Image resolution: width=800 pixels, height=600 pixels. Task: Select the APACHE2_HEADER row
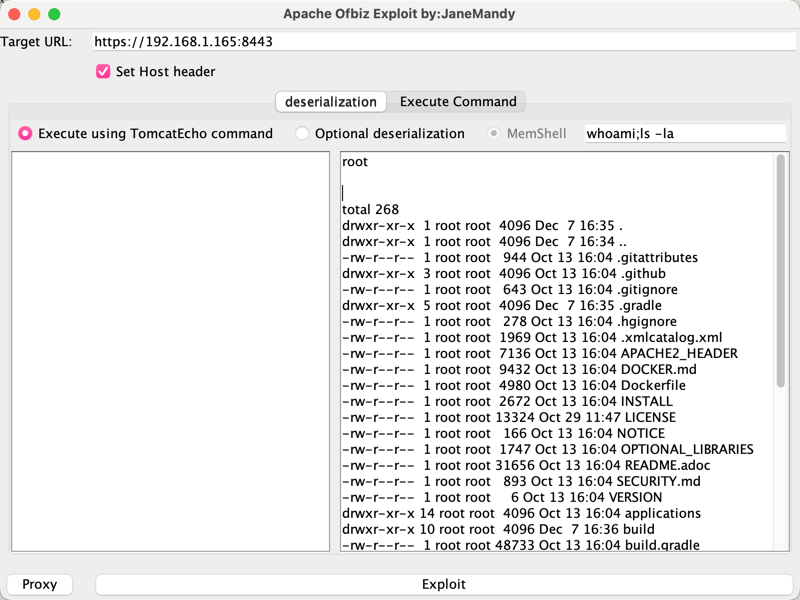(540, 353)
